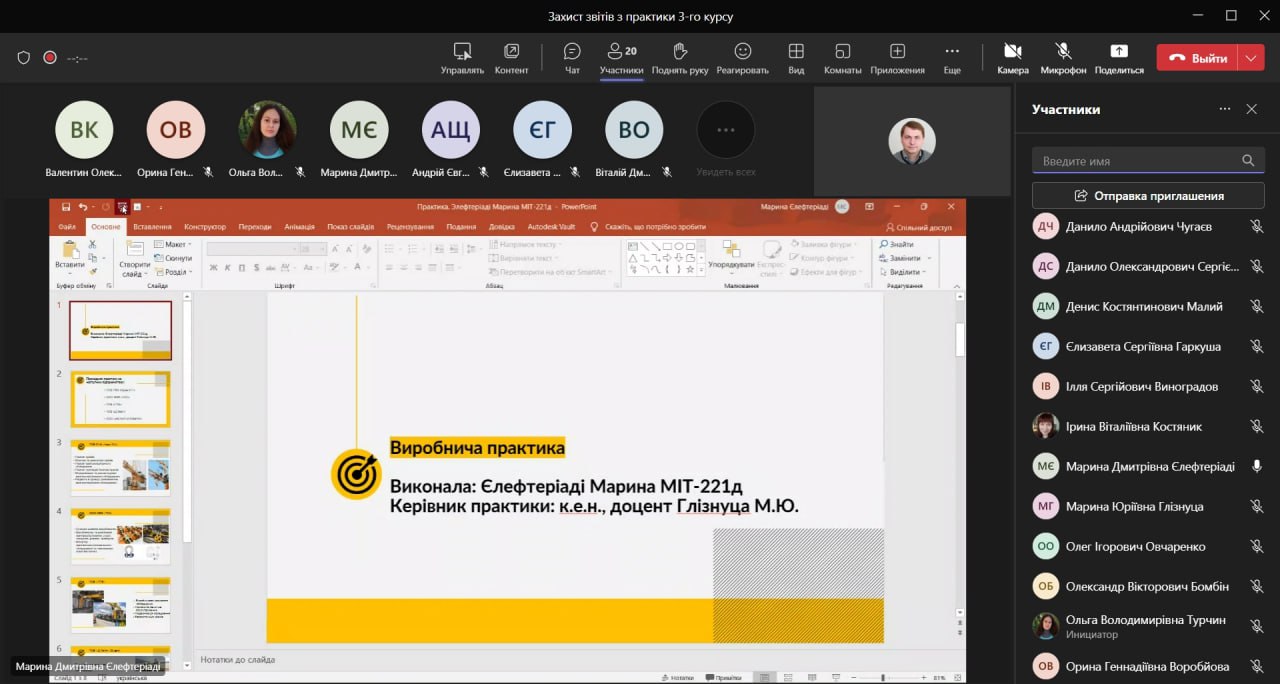1280x684 pixels.
Task: Click the Send invitation button
Action: pos(1148,195)
